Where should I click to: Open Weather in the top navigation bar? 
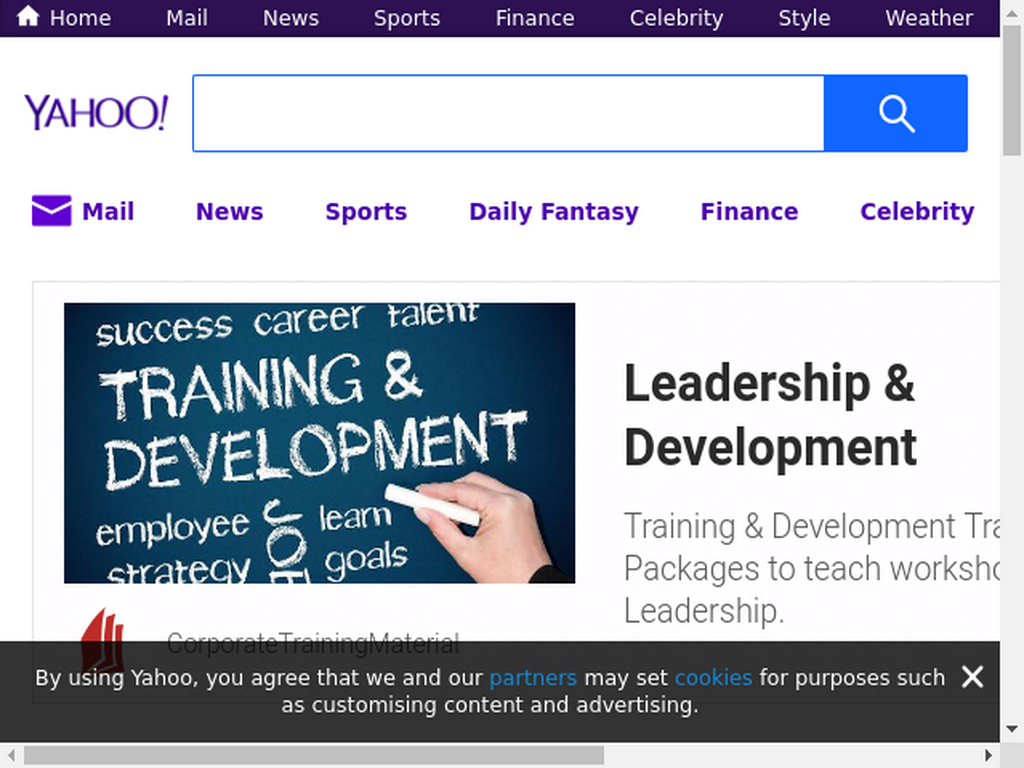pyautogui.click(x=929, y=18)
